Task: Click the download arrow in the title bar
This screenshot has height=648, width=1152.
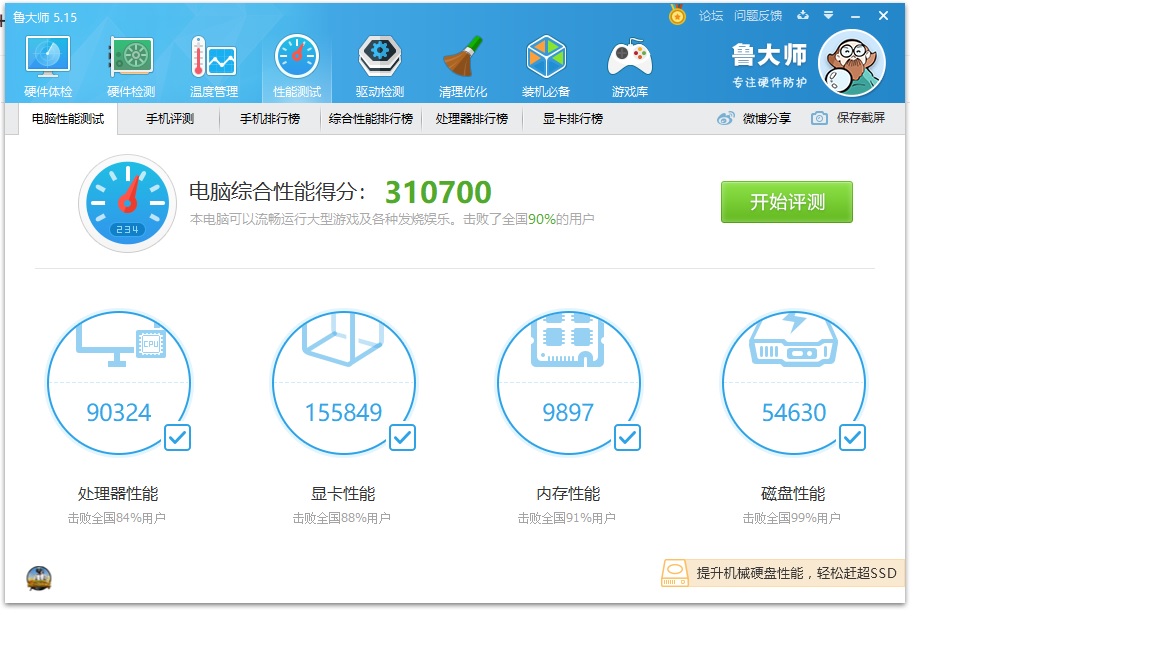Action: click(803, 16)
